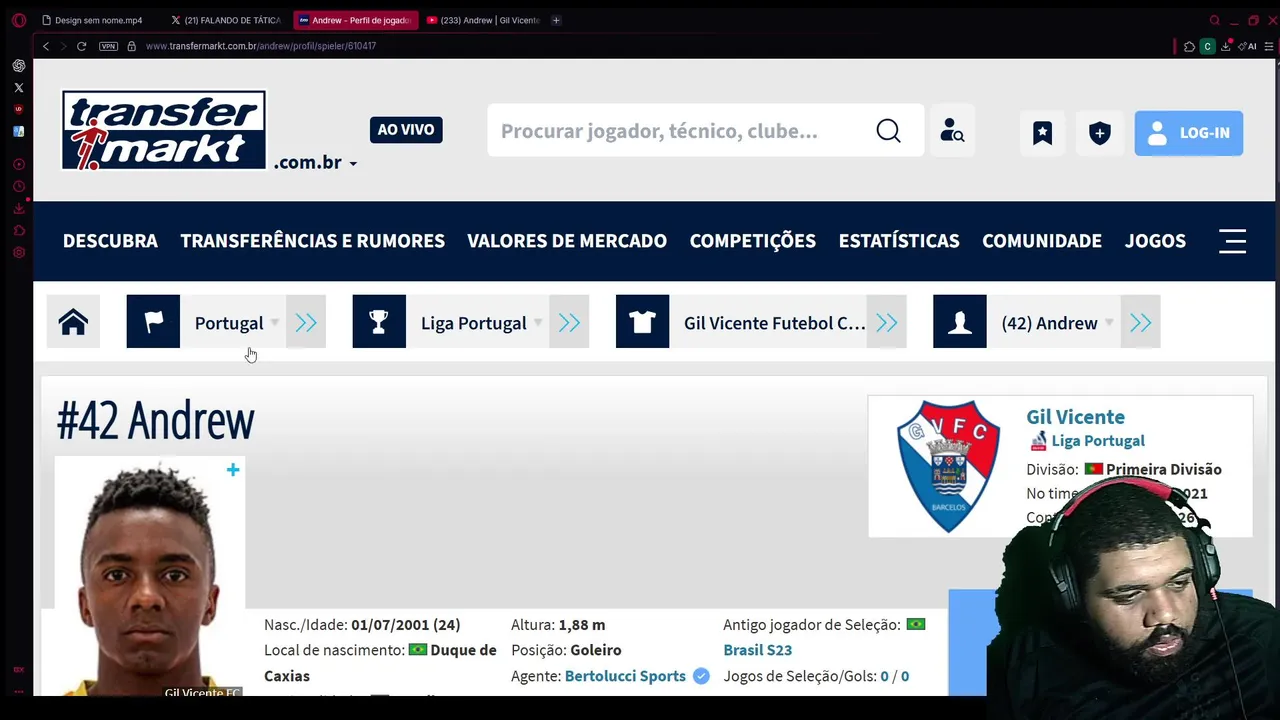Open the DESCUBRA menu

tap(110, 241)
